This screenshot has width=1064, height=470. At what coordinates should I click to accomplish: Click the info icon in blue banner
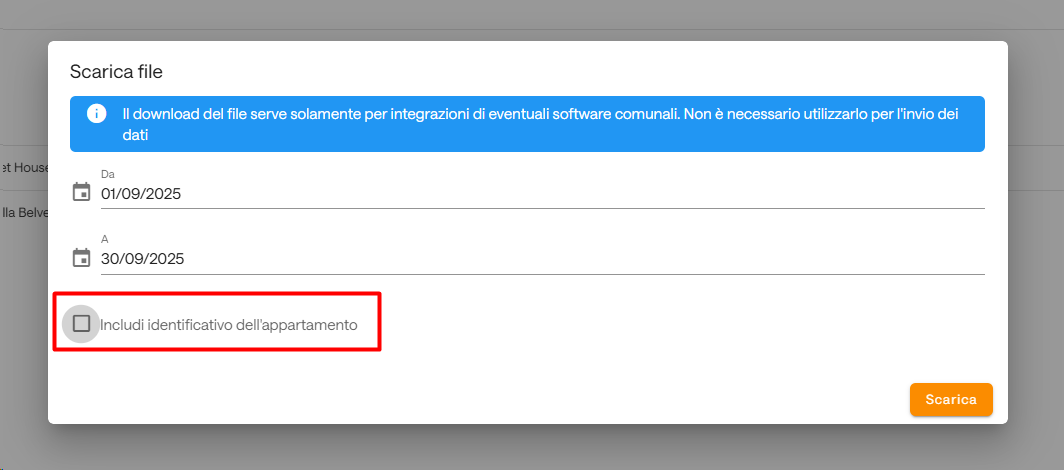[x=96, y=113]
